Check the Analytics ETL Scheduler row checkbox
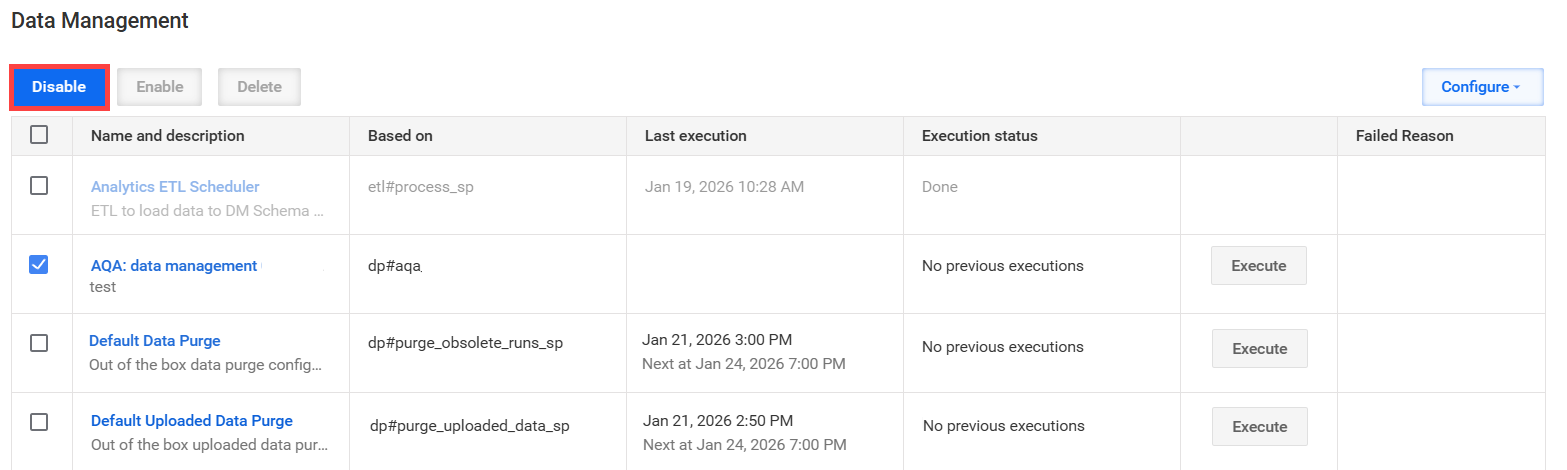The image size is (1567, 470). [39, 186]
